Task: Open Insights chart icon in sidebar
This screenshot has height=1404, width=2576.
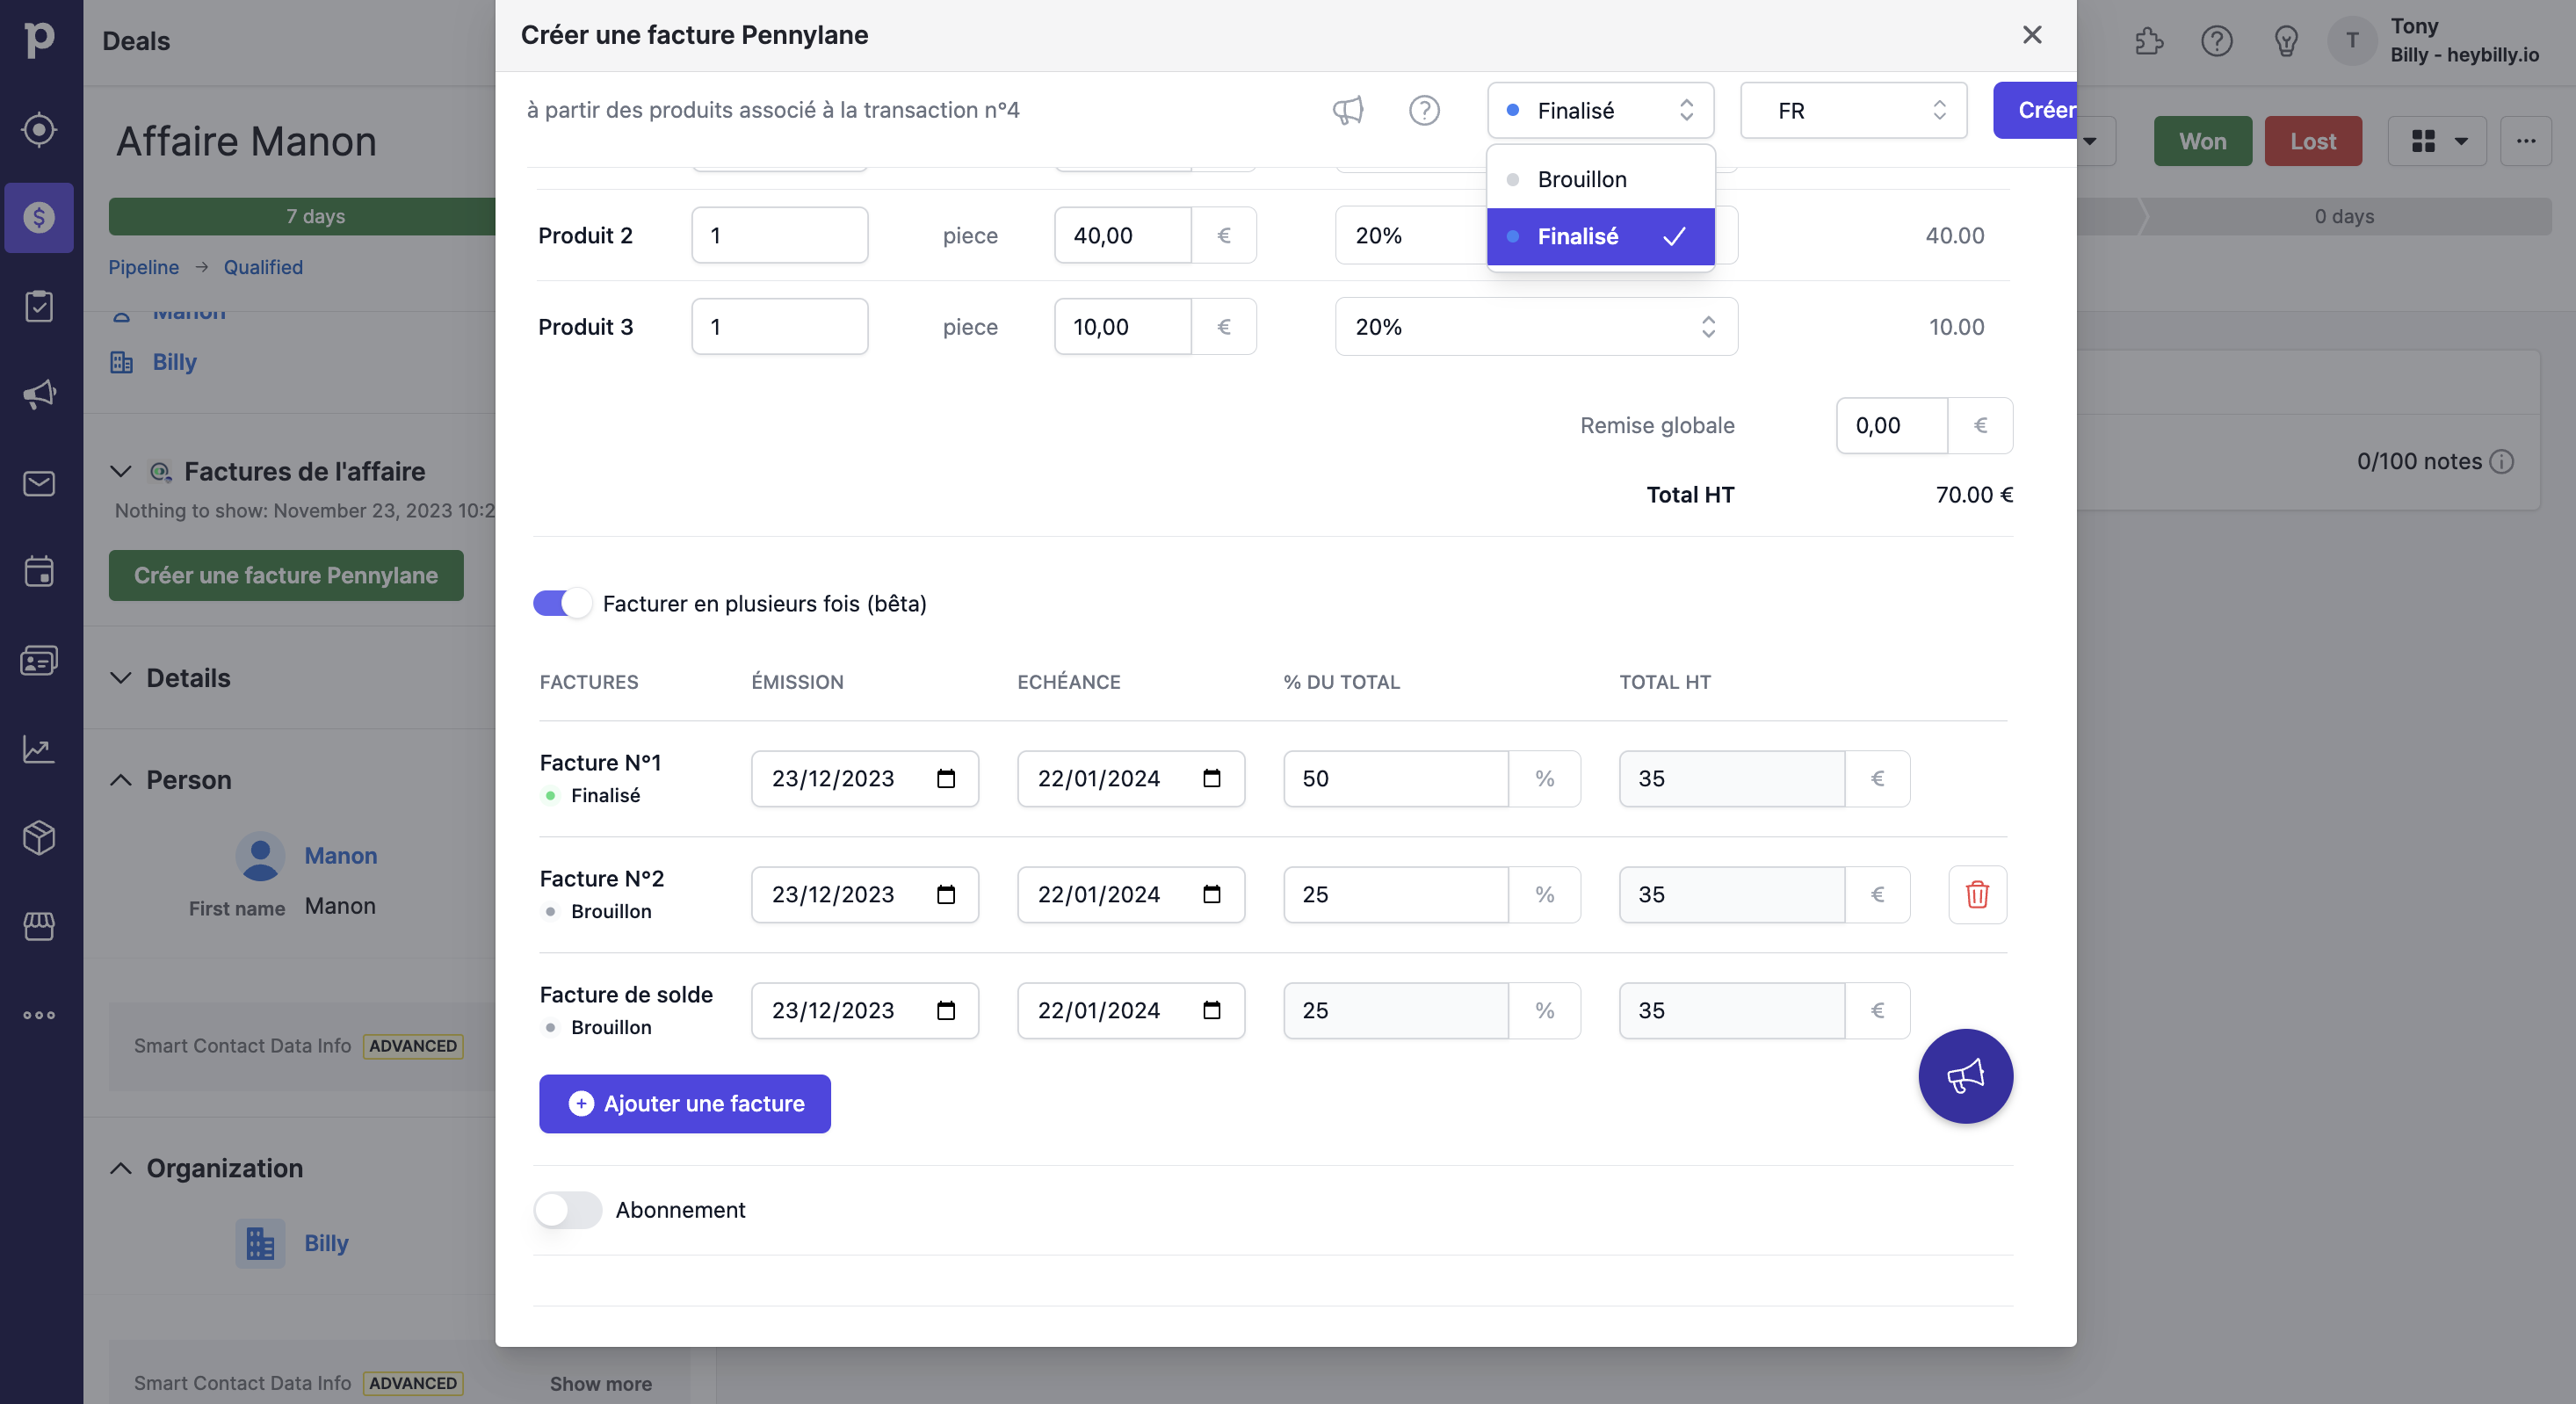Action: point(39,749)
